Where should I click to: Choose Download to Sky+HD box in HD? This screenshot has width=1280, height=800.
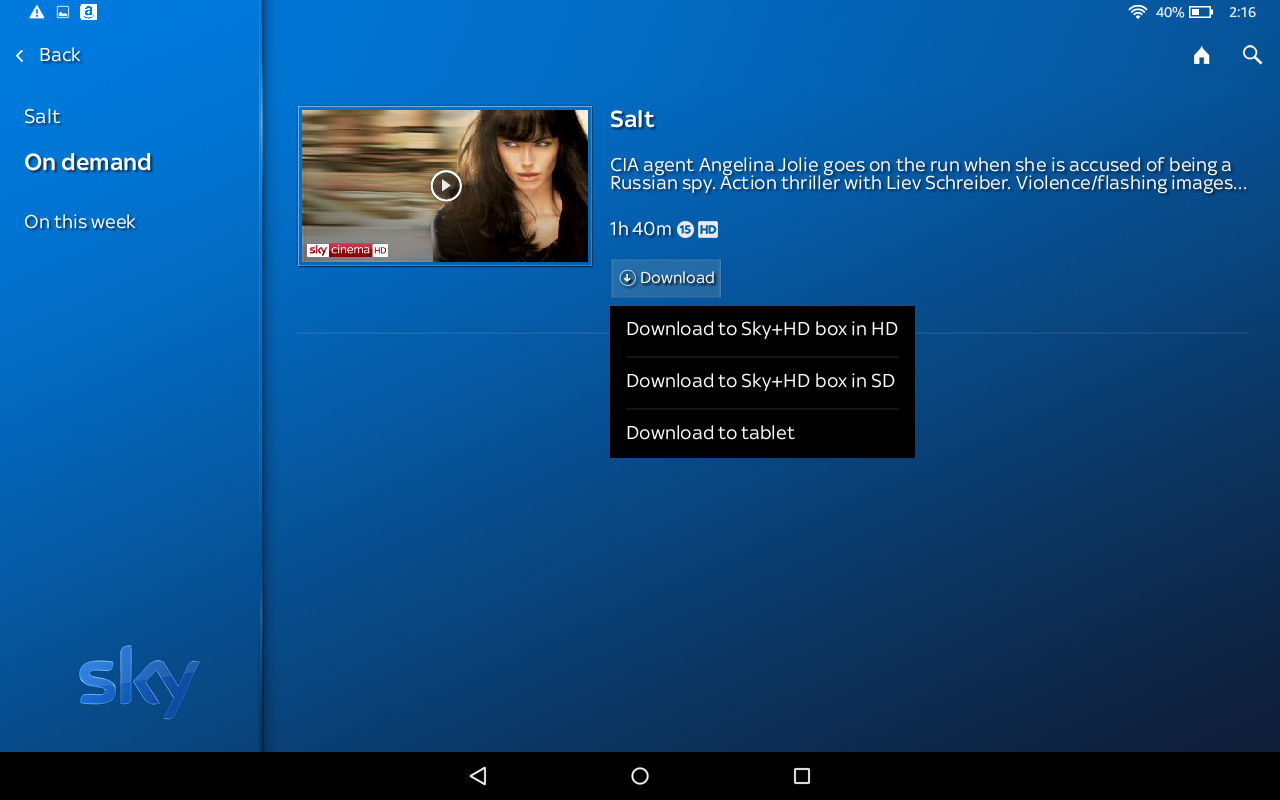(x=762, y=329)
